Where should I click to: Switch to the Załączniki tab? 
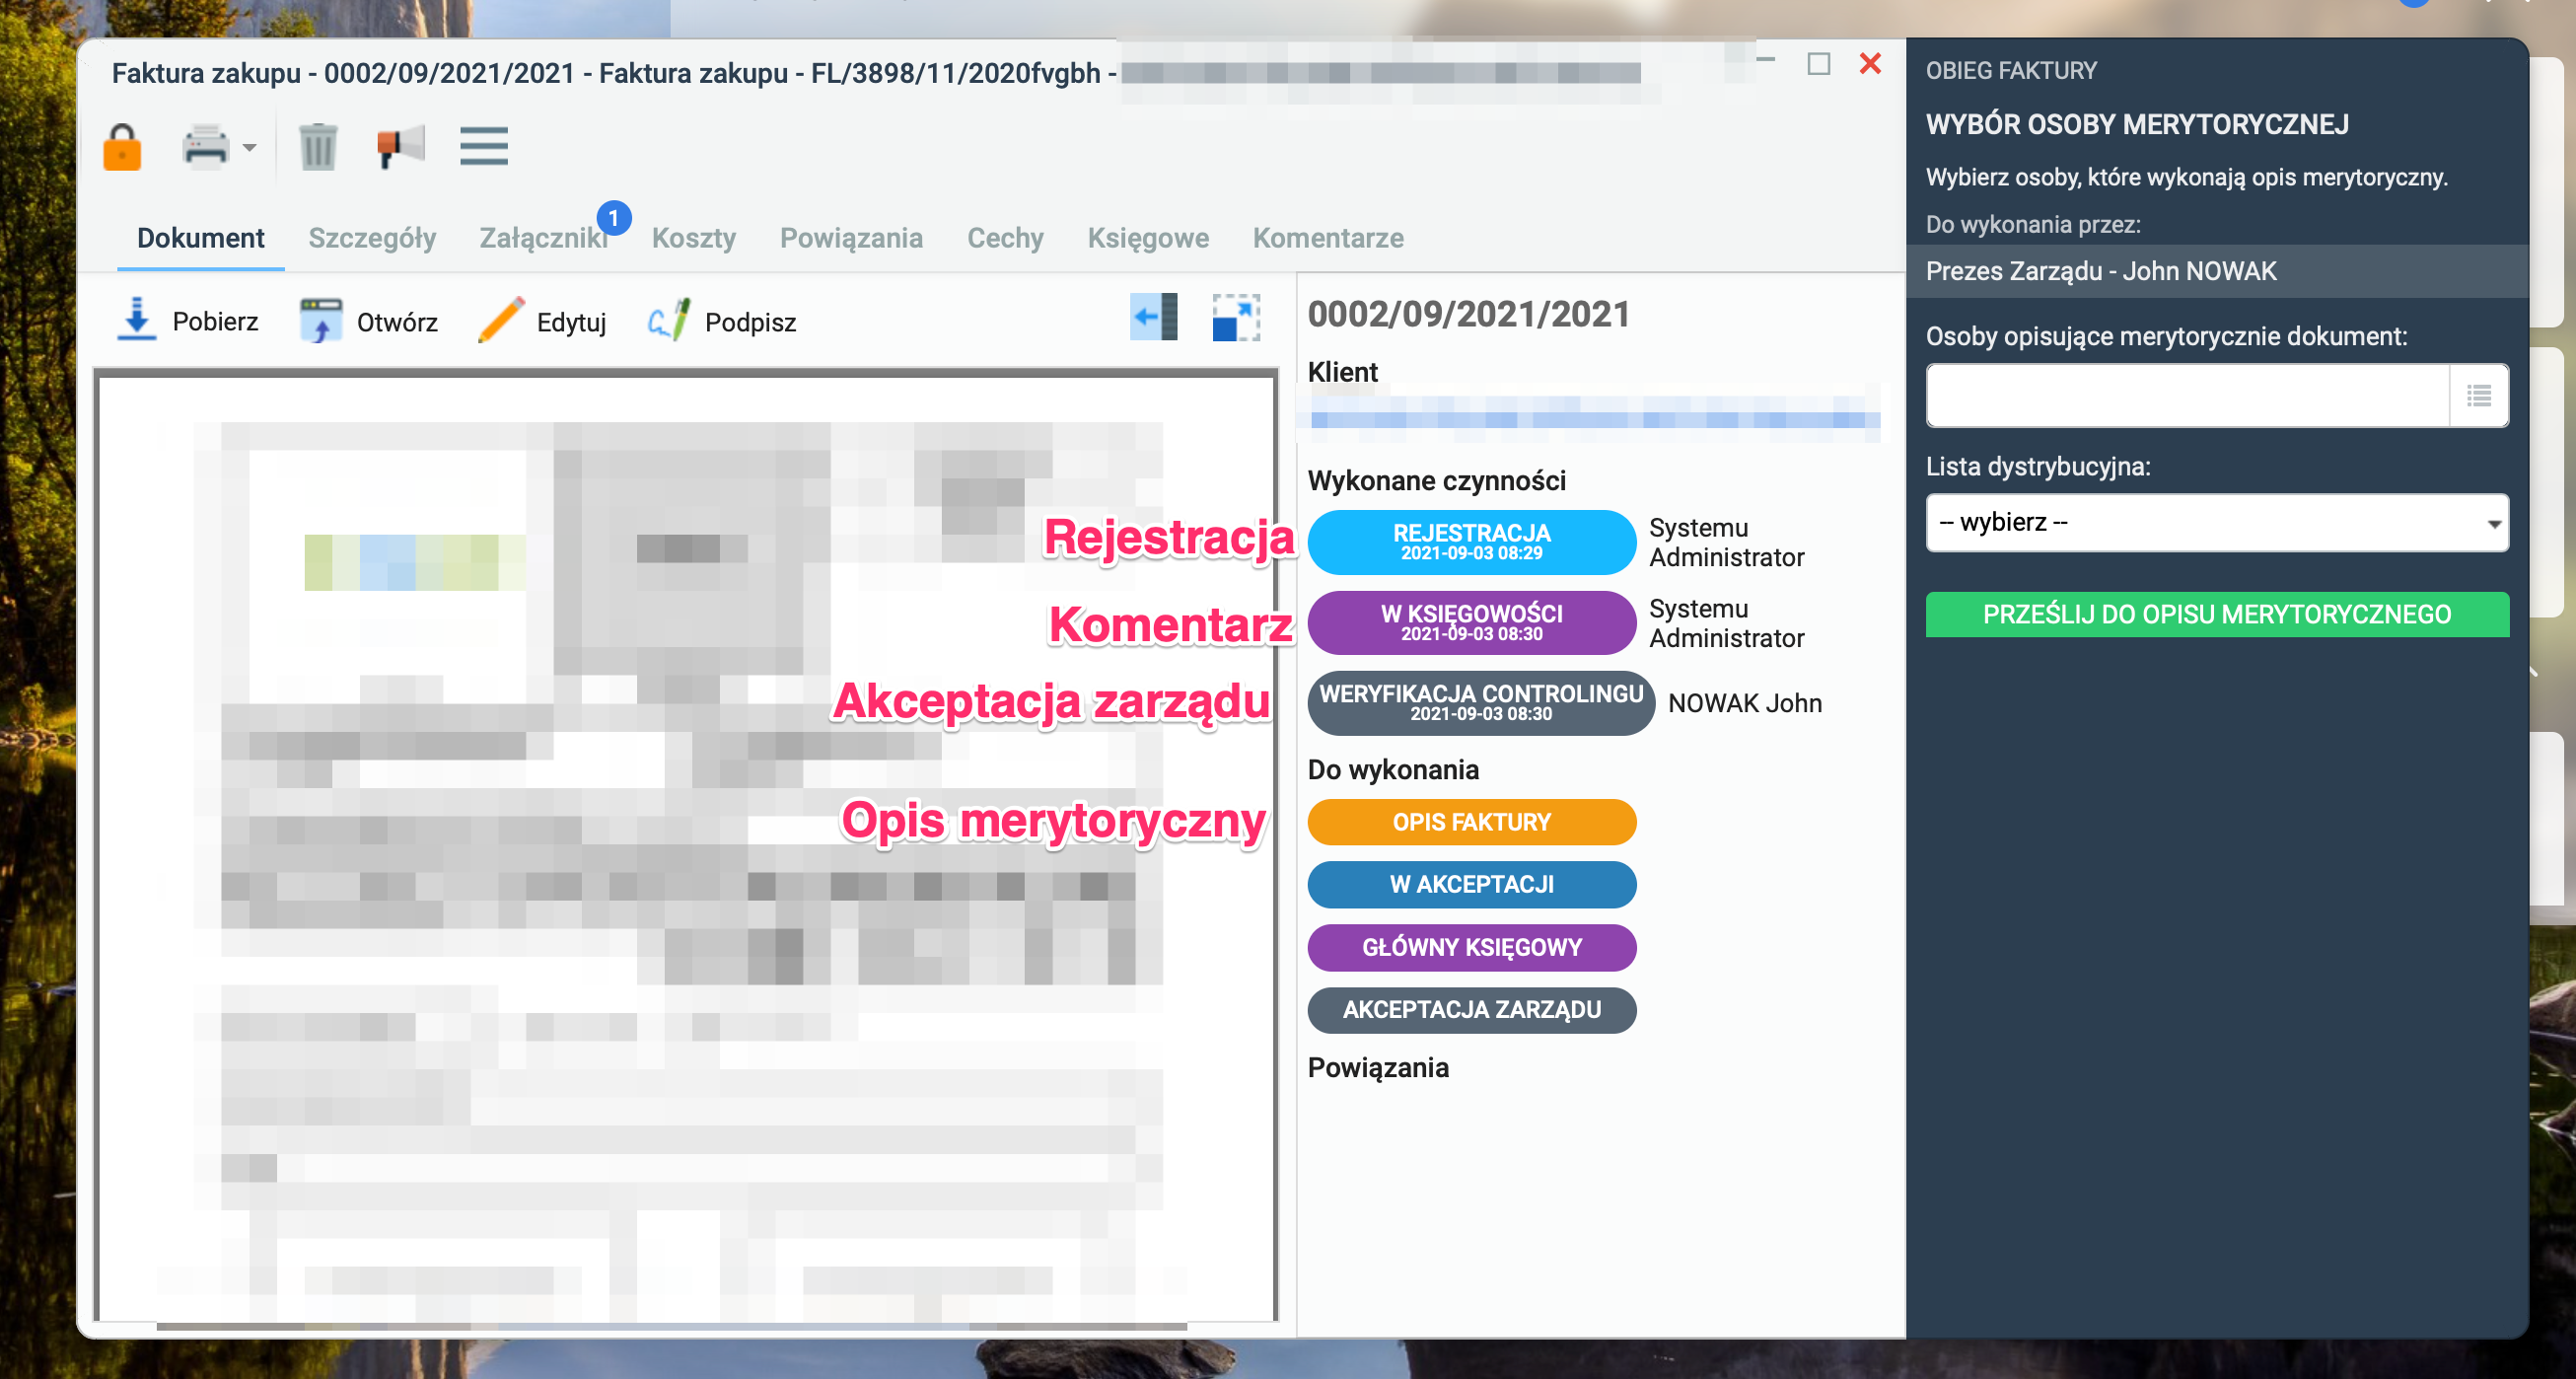544,238
